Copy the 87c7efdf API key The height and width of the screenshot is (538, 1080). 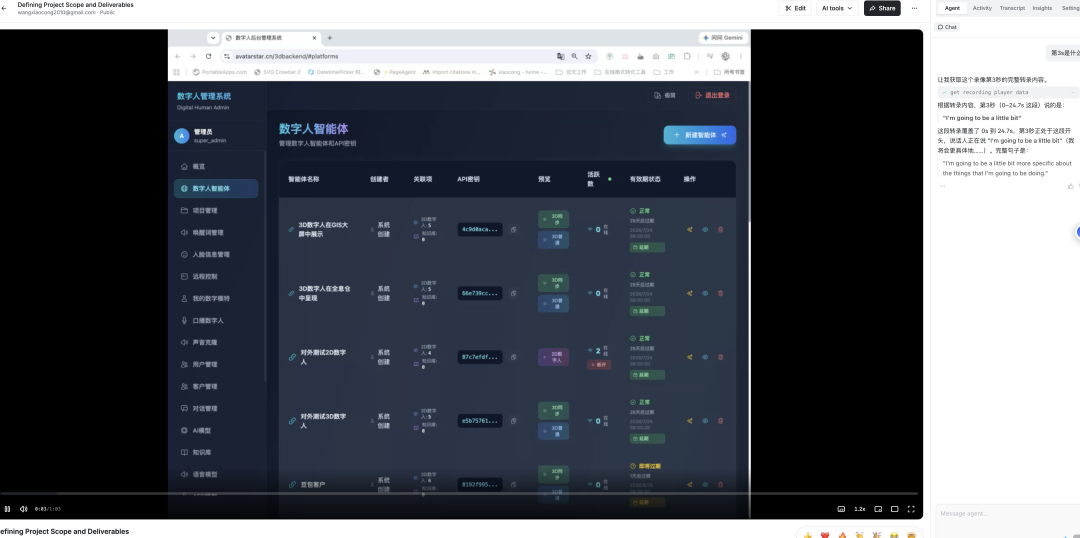point(514,357)
